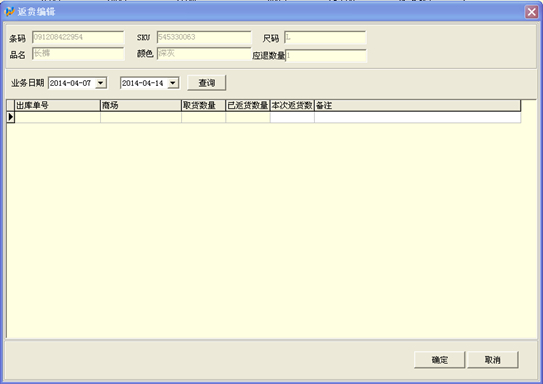The height and width of the screenshot is (384, 543).
Task: Click the 条码 barcode input field
Action: coord(78,37)
